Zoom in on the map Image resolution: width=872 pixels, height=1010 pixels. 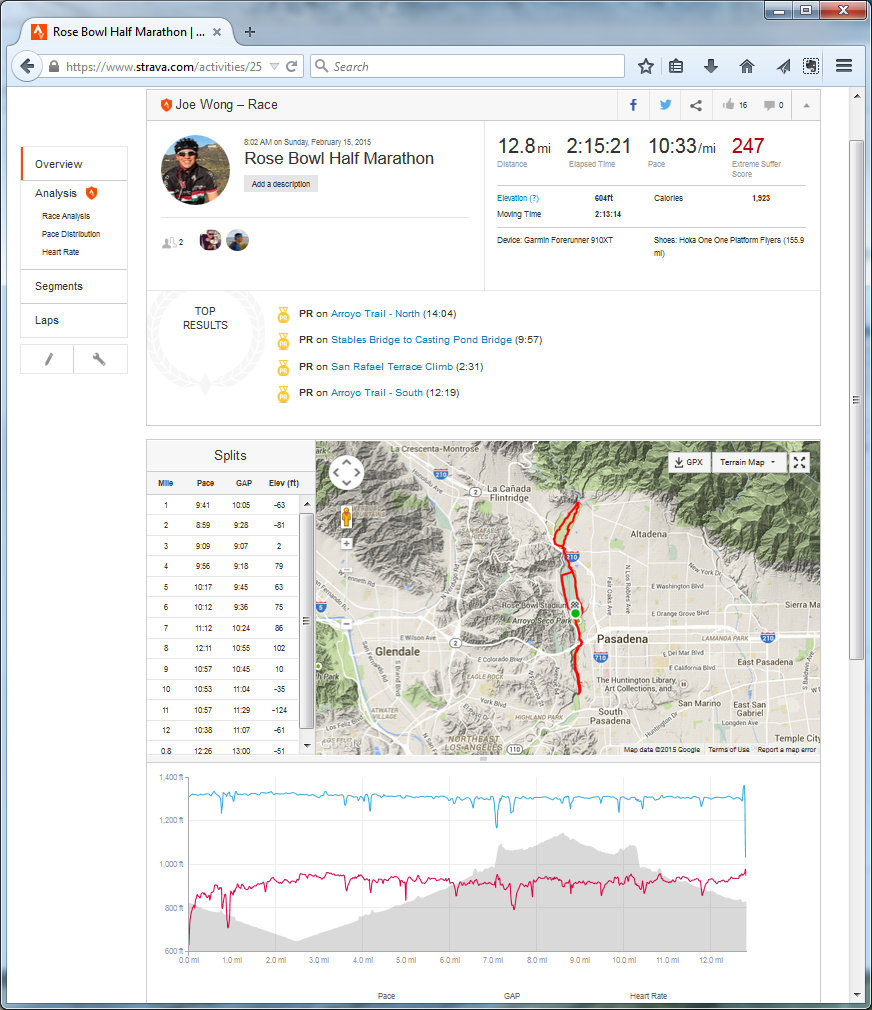pyautogui.click(x=347, y=544)
